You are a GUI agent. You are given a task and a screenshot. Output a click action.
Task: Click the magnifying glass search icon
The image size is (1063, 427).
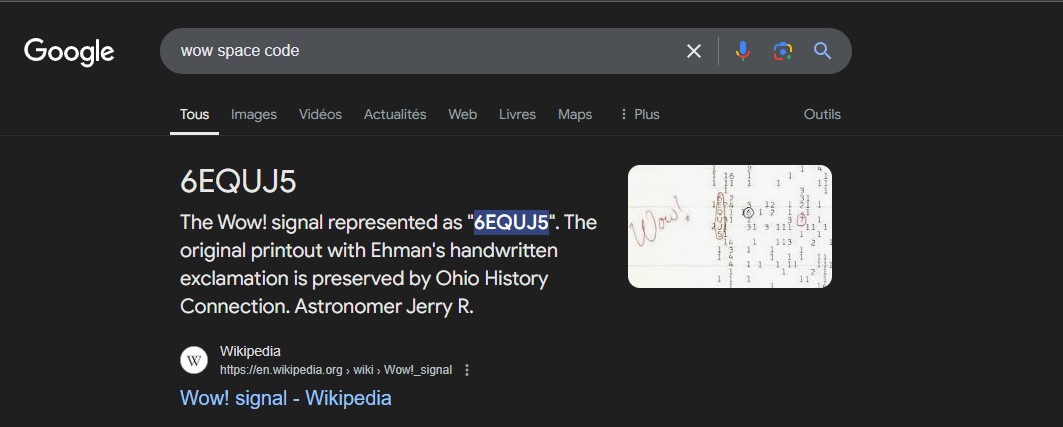822,51
